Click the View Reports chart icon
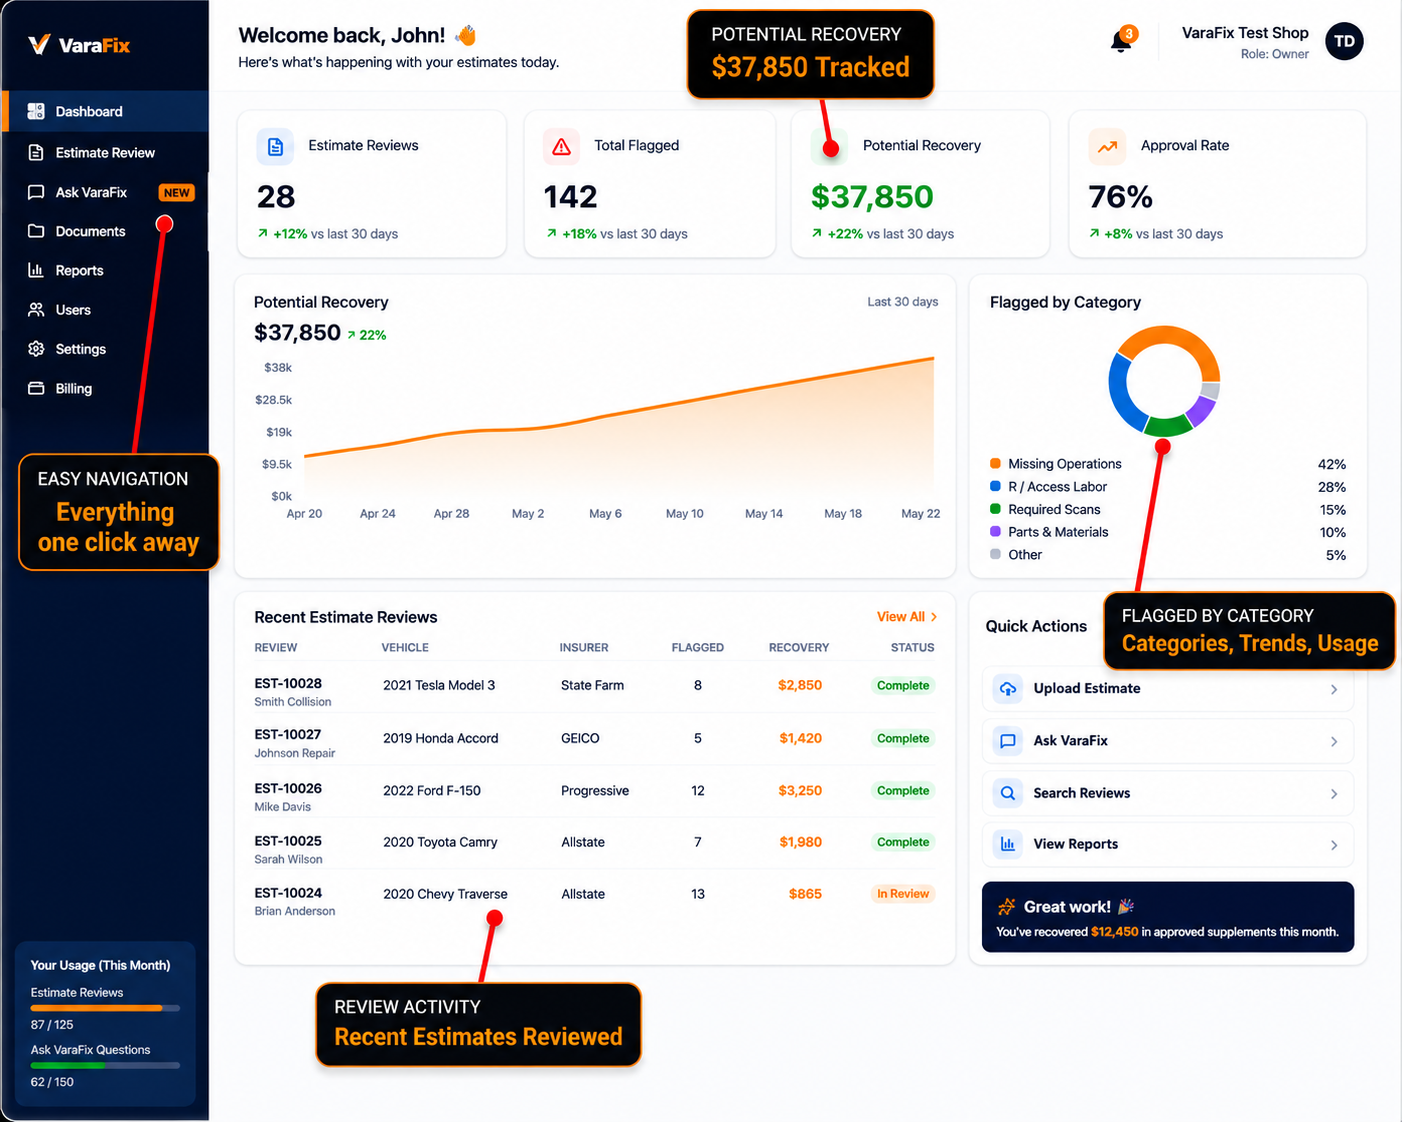The height and width of the screenshot is (1122, 1402). (1008, 844)
